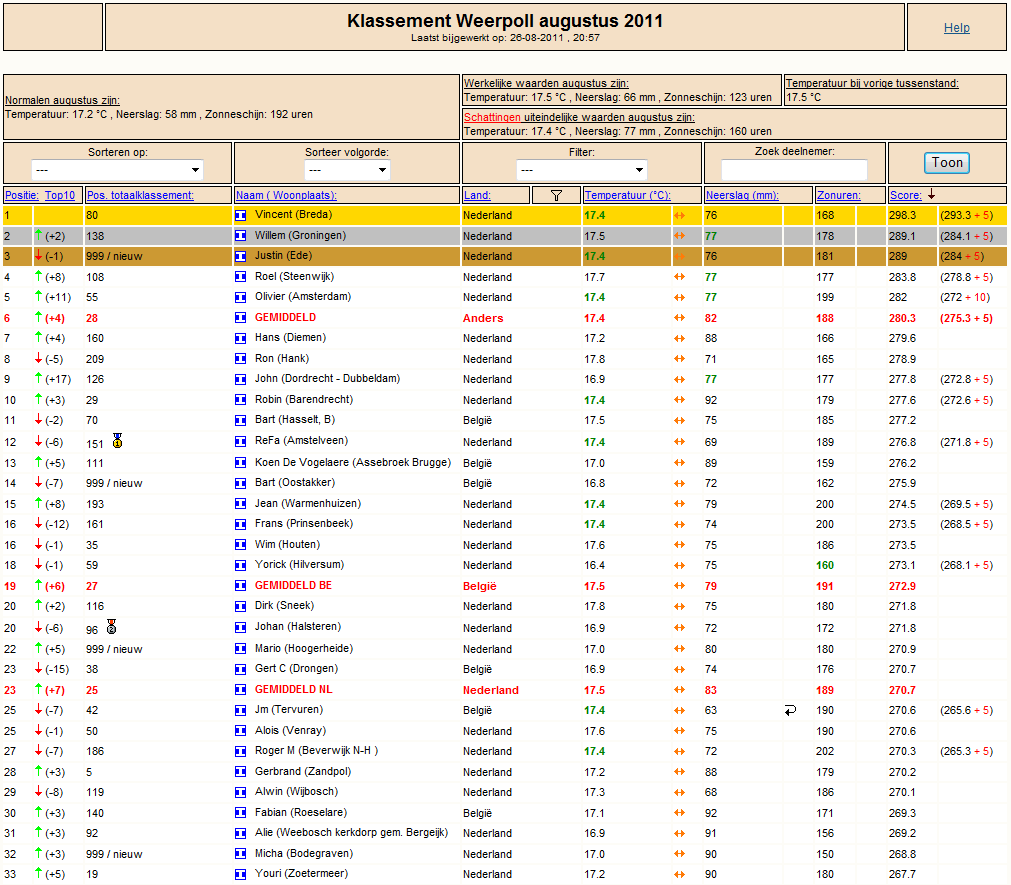This screenshot has height=885, width=1011.
Task: Open the Help link
Action: click(x=957, y=28)
